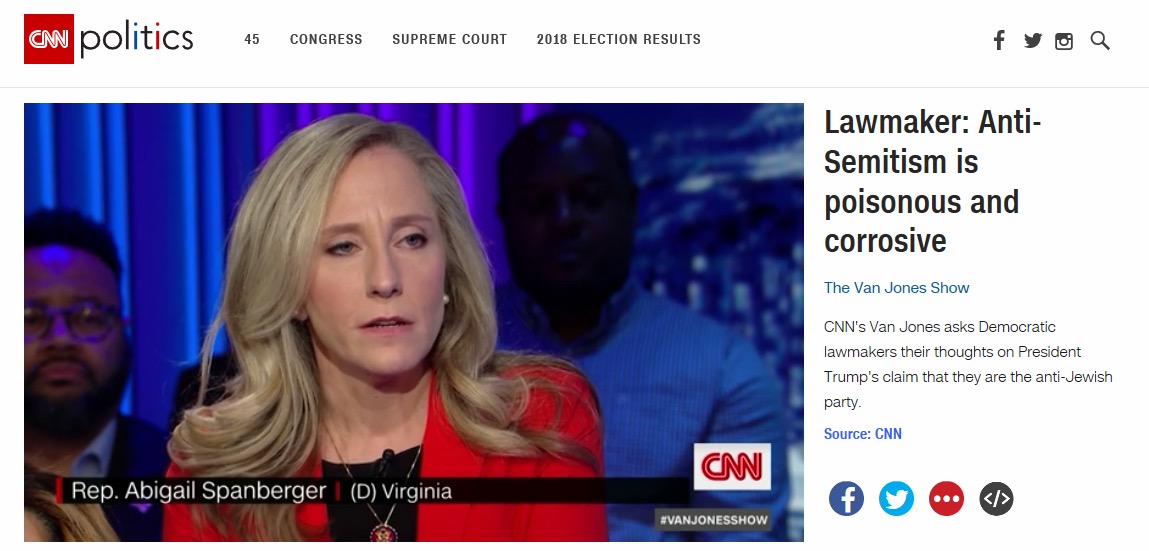Play the Abigail Spanberger video thumbnail
The height and width of the screenshot is (551, 1149).
click(414, 322)
